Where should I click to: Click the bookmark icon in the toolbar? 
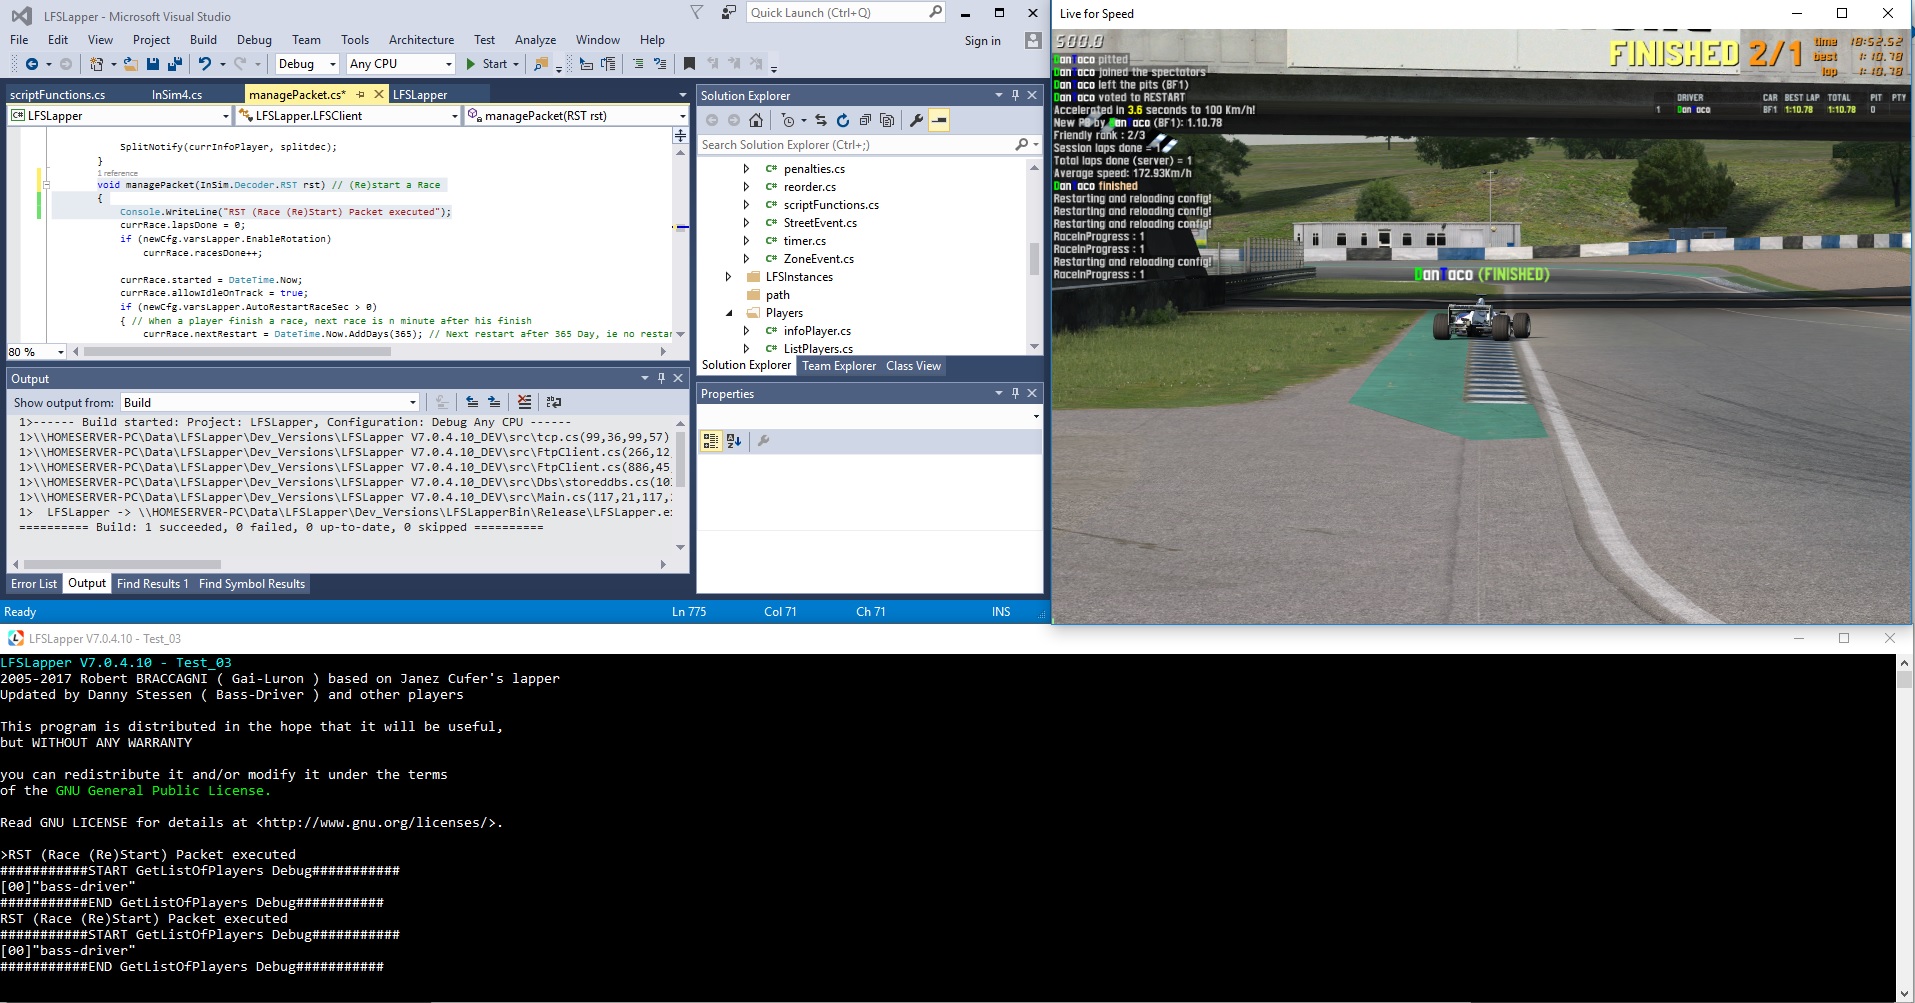(x=689, y=64)
